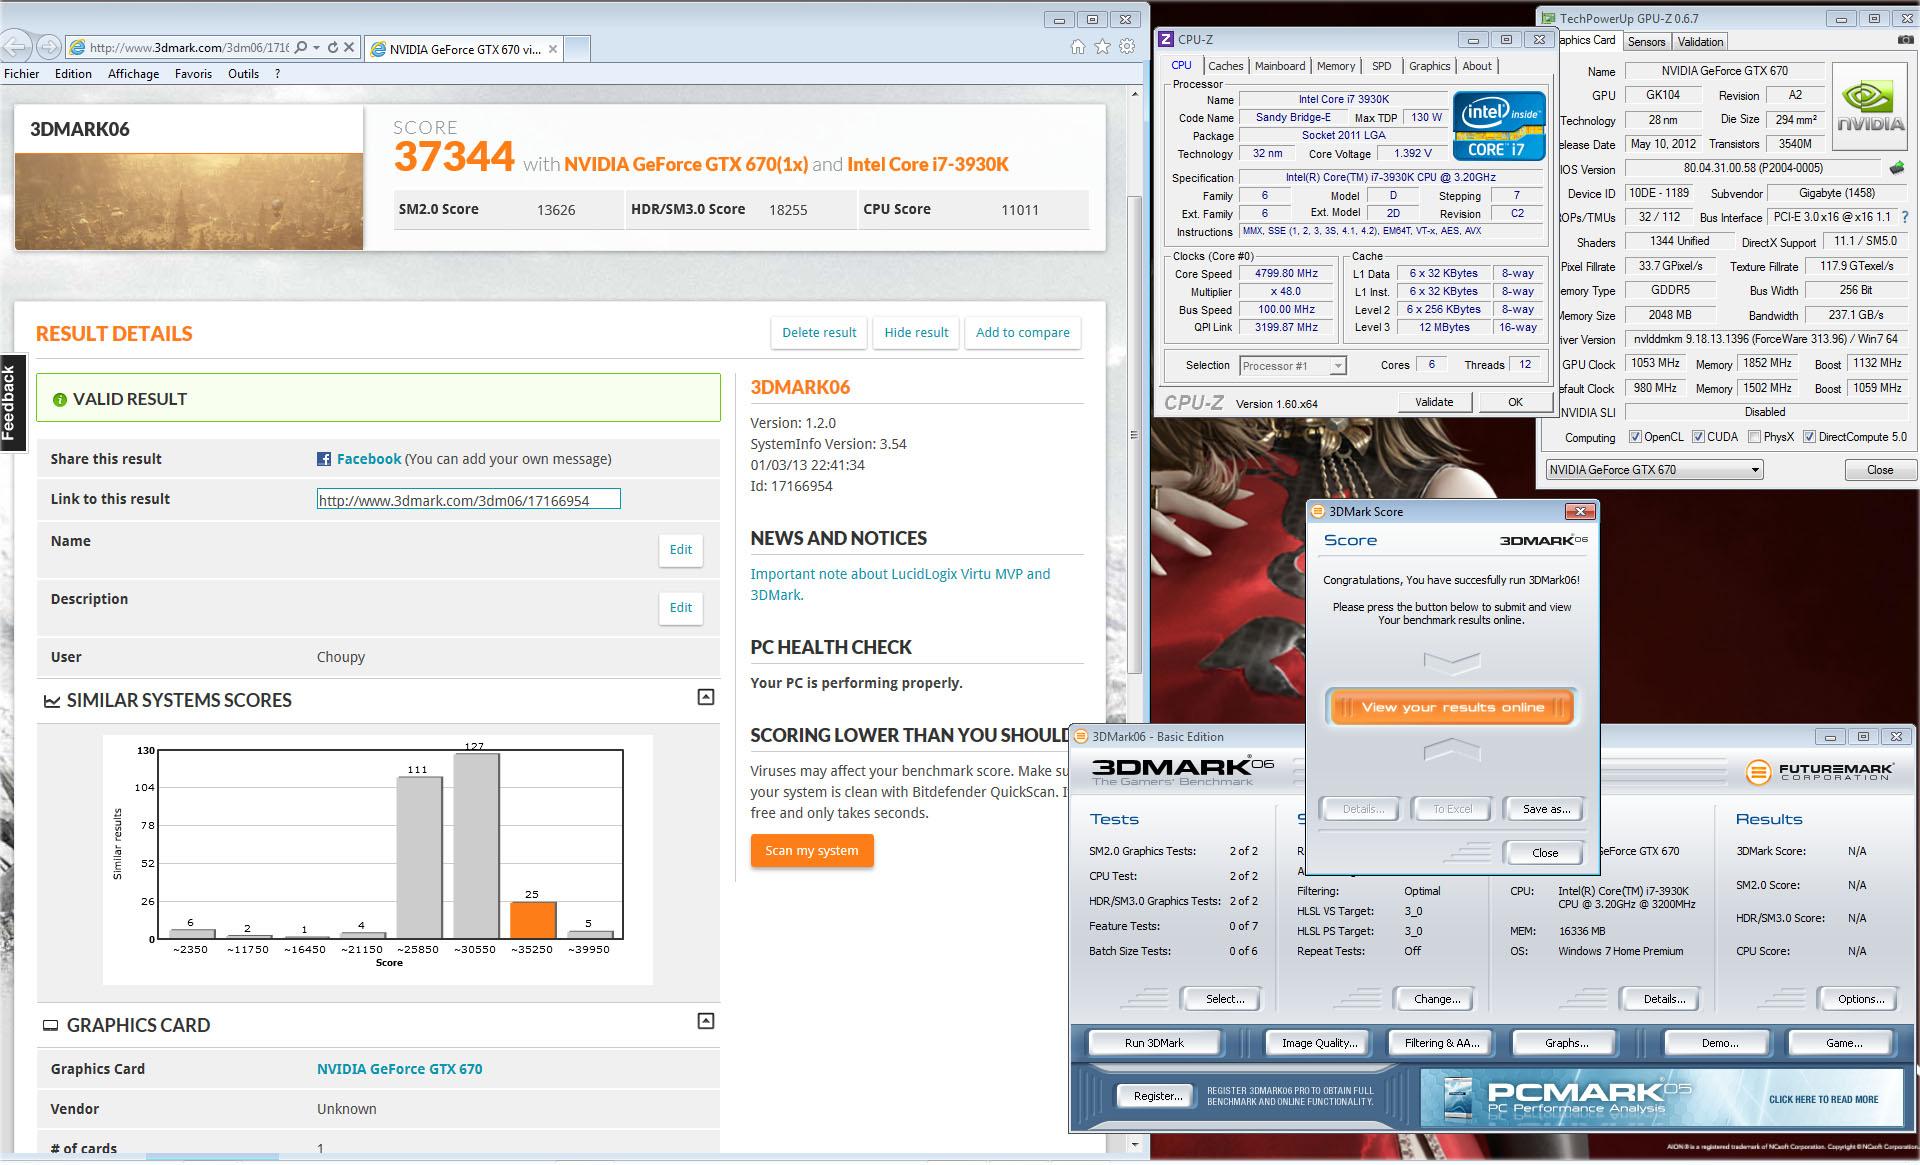
Task: Close the 3DMark Score dialog with X
Action: click(1579, 511)
